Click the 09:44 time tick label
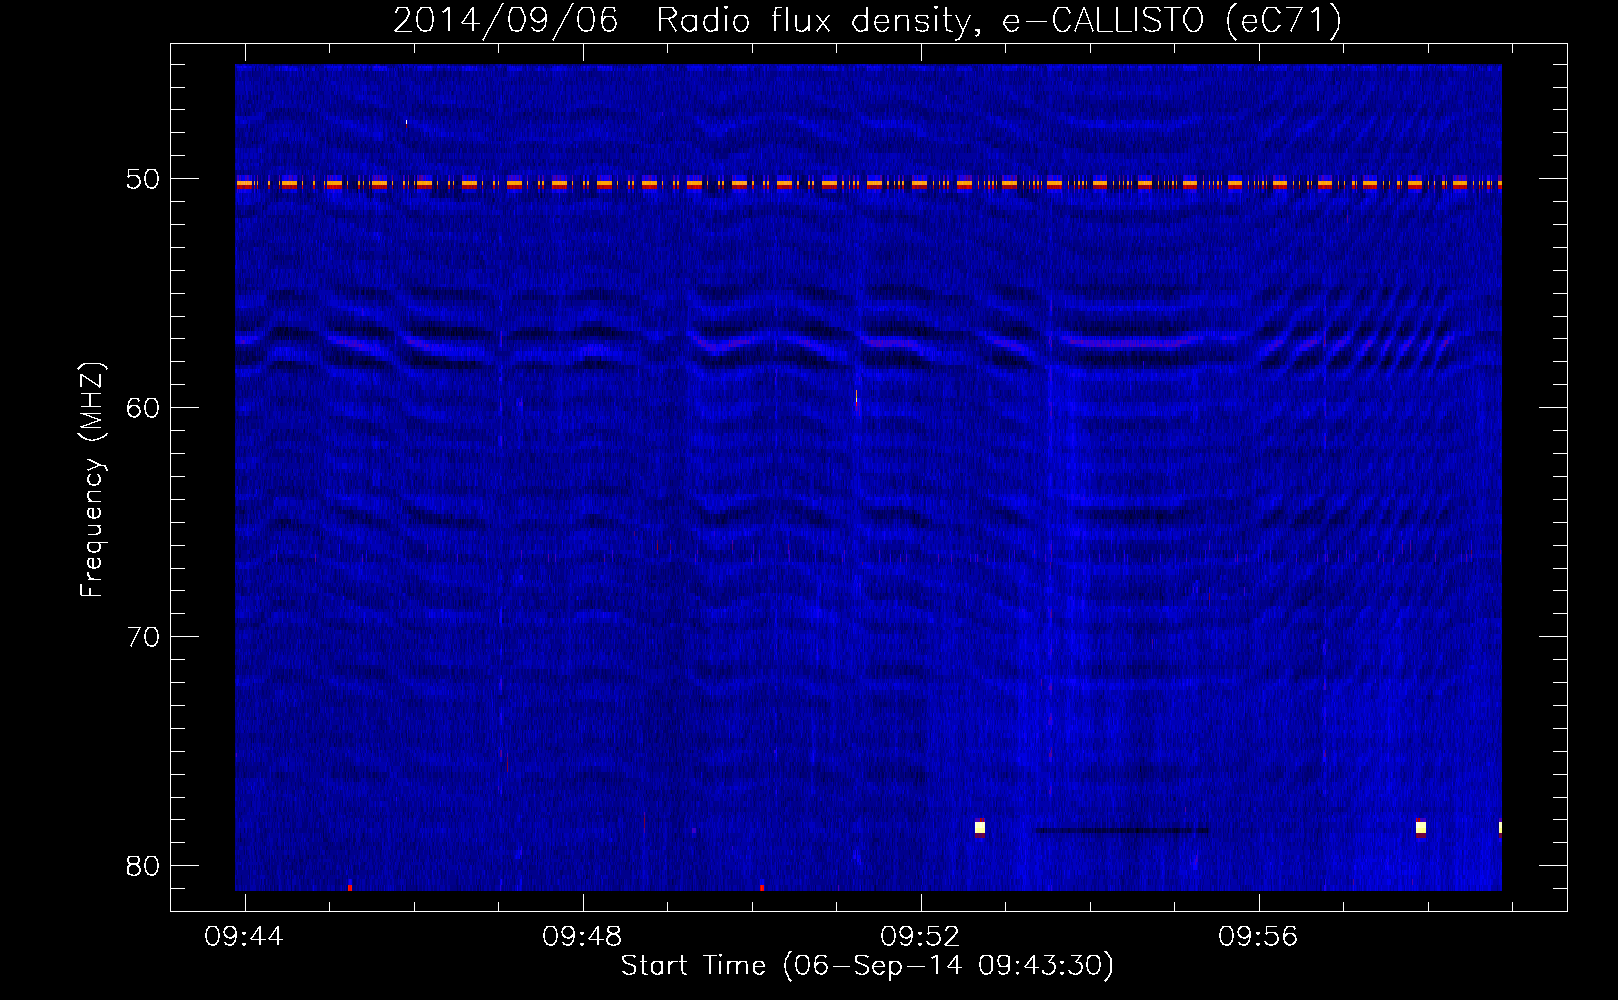 point(244,936)
